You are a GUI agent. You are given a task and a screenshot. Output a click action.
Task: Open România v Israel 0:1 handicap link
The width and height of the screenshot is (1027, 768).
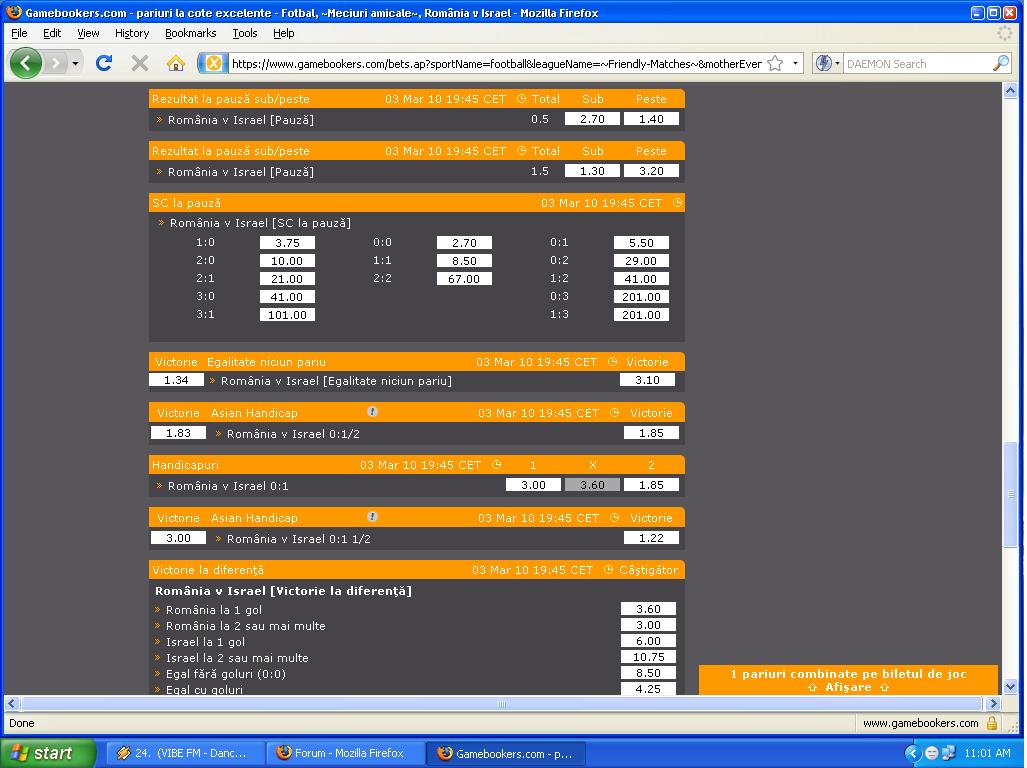coord(228,486)
